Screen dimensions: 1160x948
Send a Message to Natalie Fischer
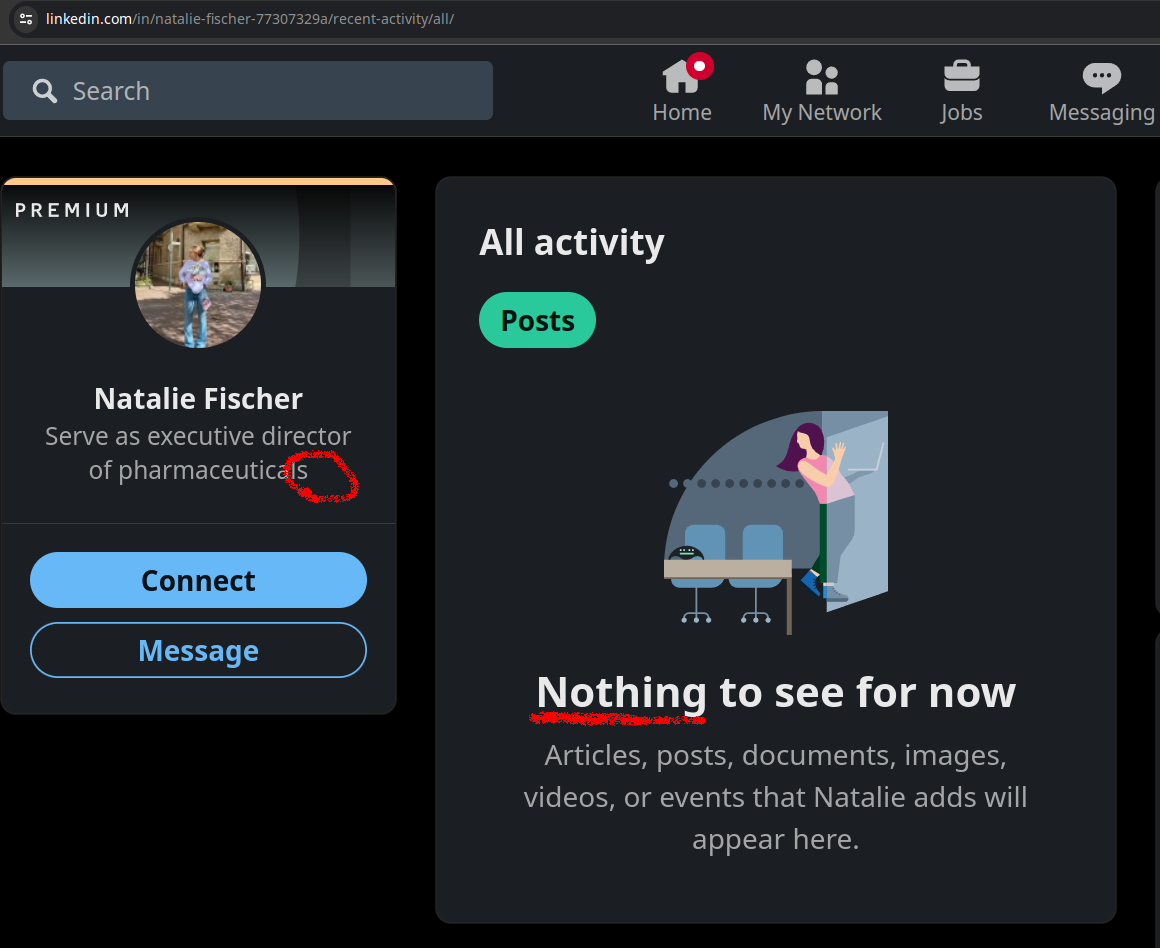click(198, 651)
